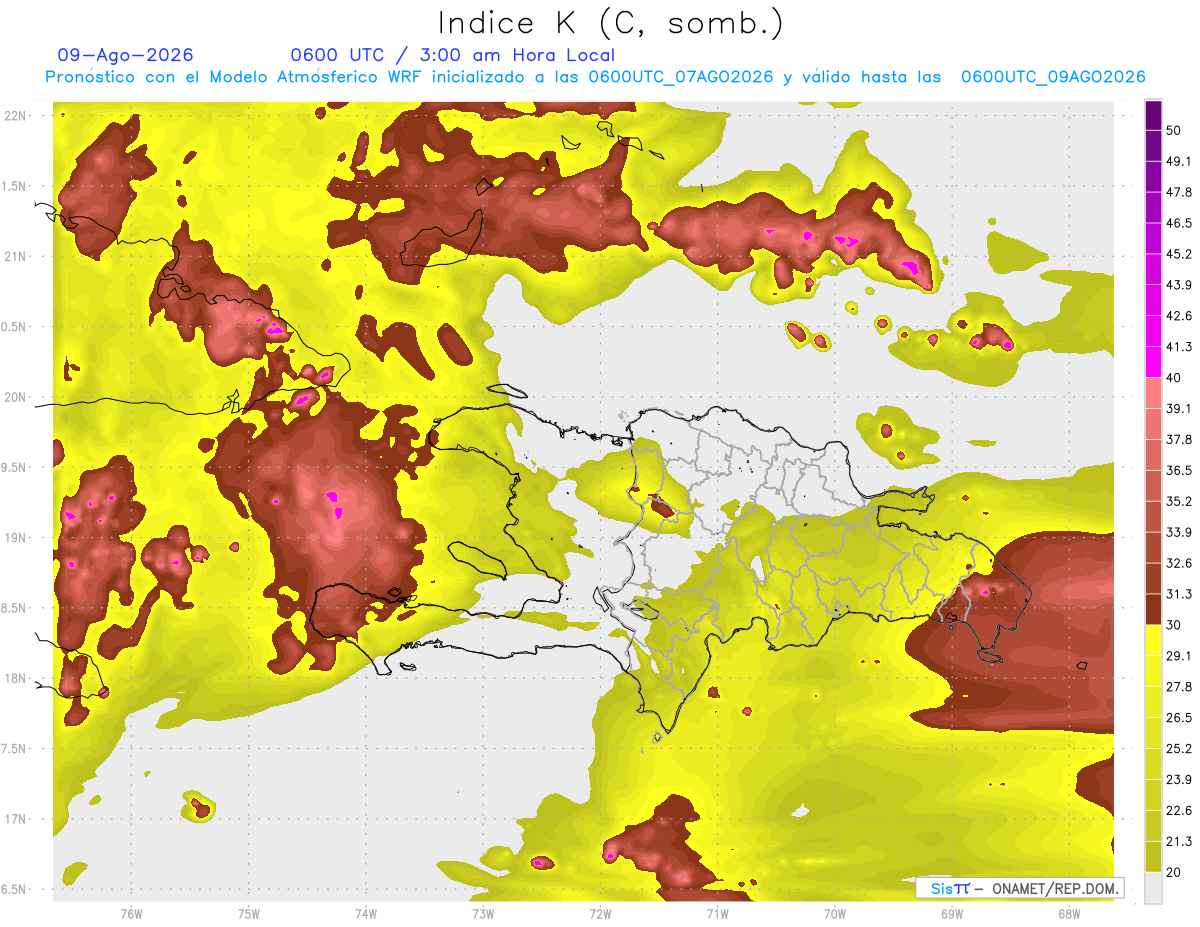This screenshot has height=927, width=1200.
Task: Click the colorbar value 37.8
Action: (x=1179, y=439)
